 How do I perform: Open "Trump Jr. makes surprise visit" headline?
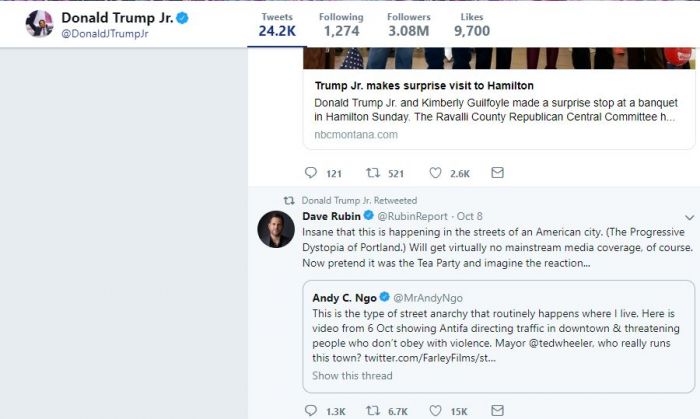coord(424,86)
